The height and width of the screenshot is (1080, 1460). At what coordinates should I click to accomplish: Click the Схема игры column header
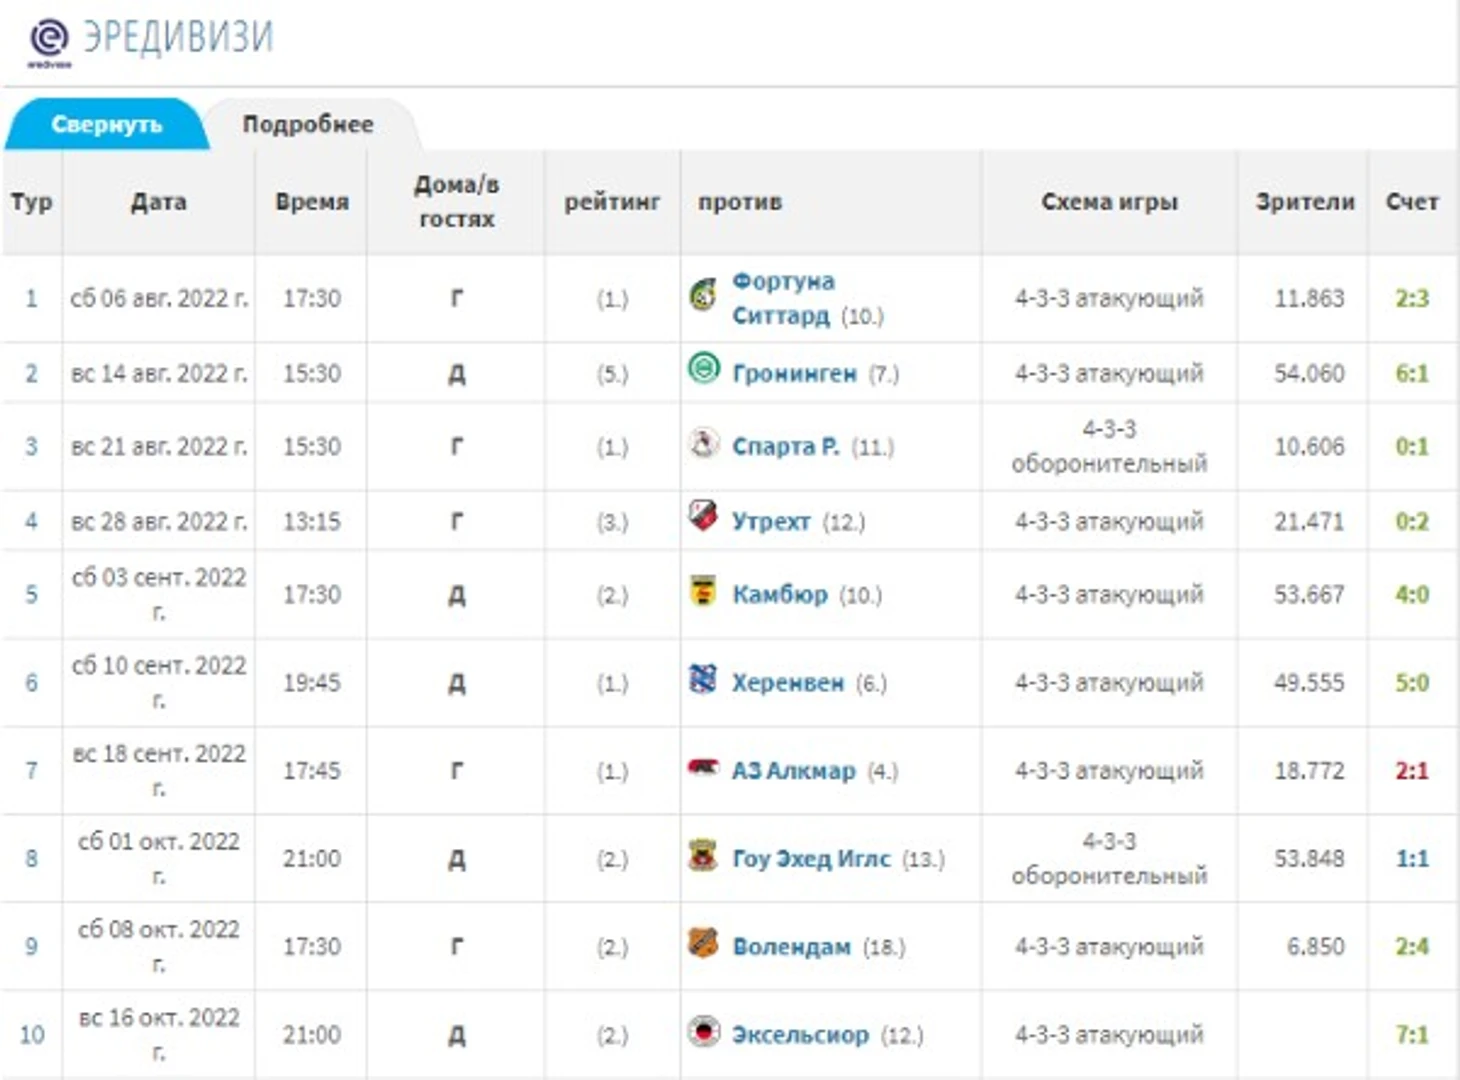tap(1109, 201)
